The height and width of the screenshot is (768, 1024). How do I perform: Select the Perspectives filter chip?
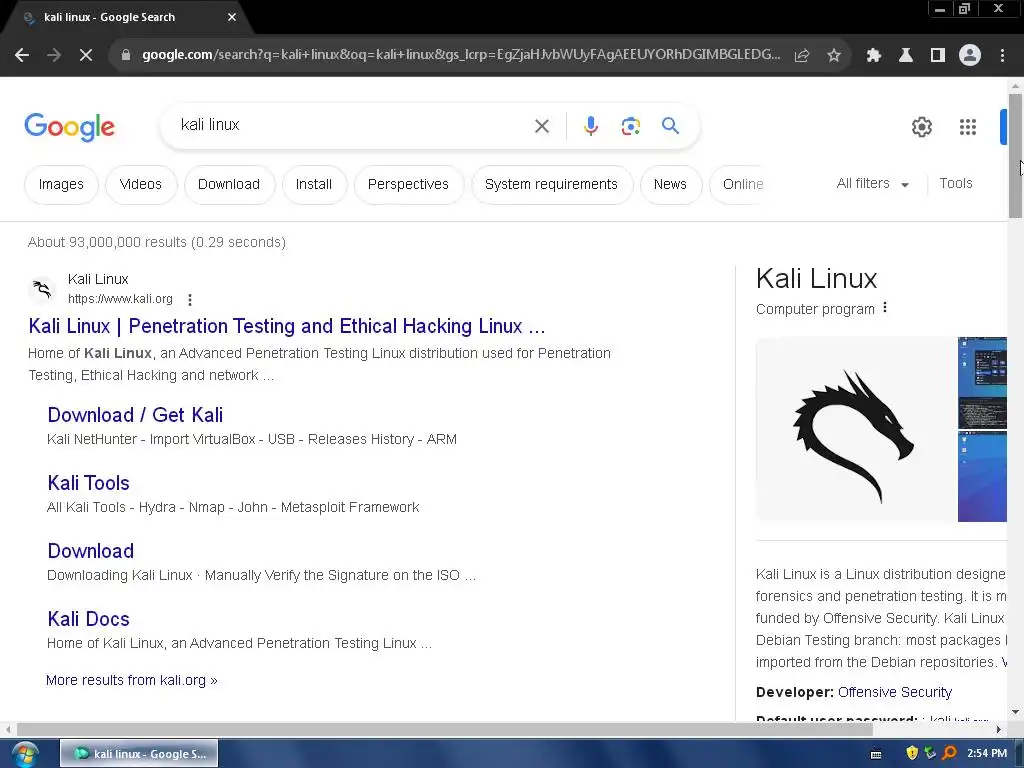[408, 185]
